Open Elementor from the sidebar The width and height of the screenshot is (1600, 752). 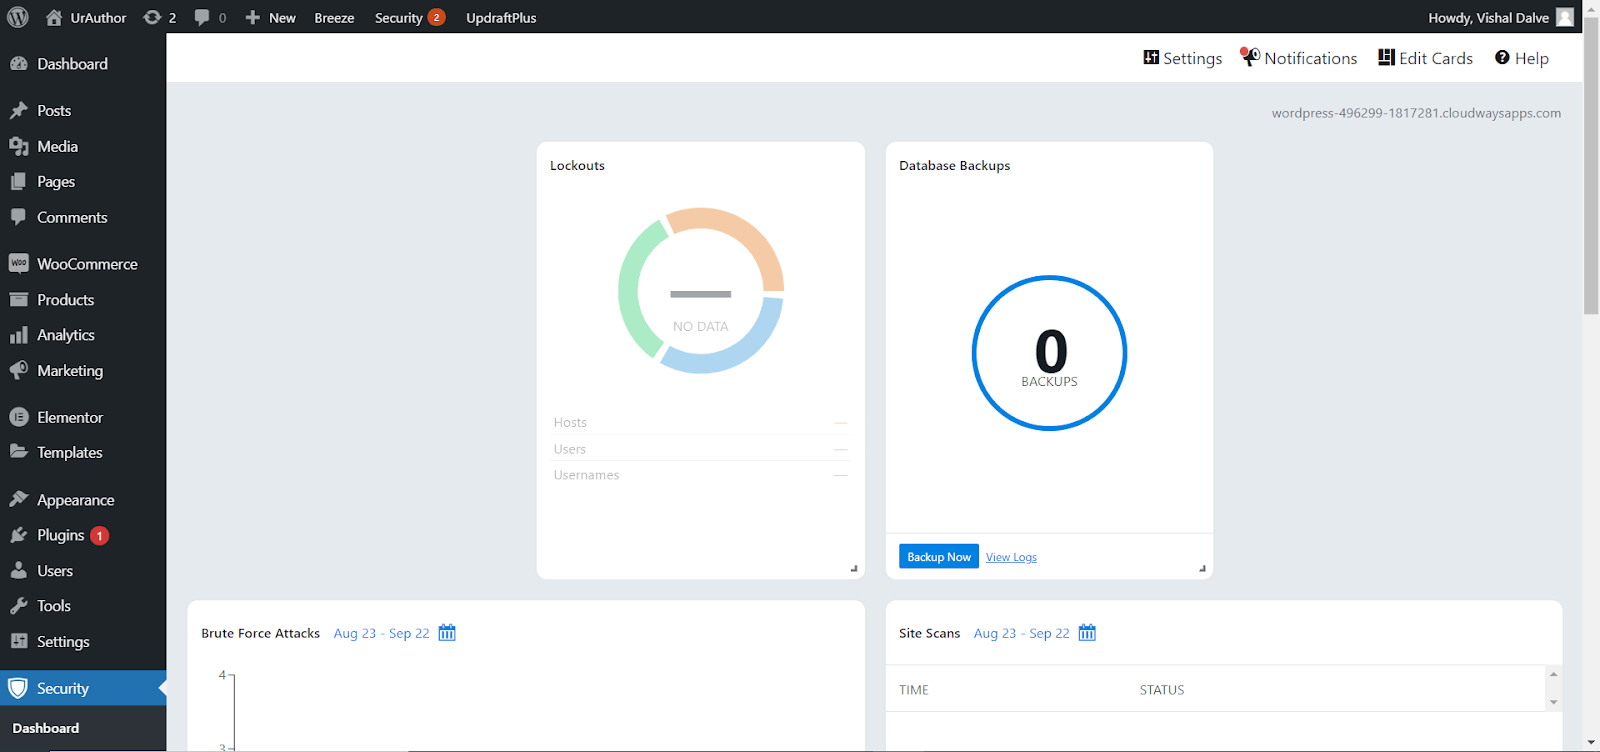pyautogui.click(x=69, y=417)
